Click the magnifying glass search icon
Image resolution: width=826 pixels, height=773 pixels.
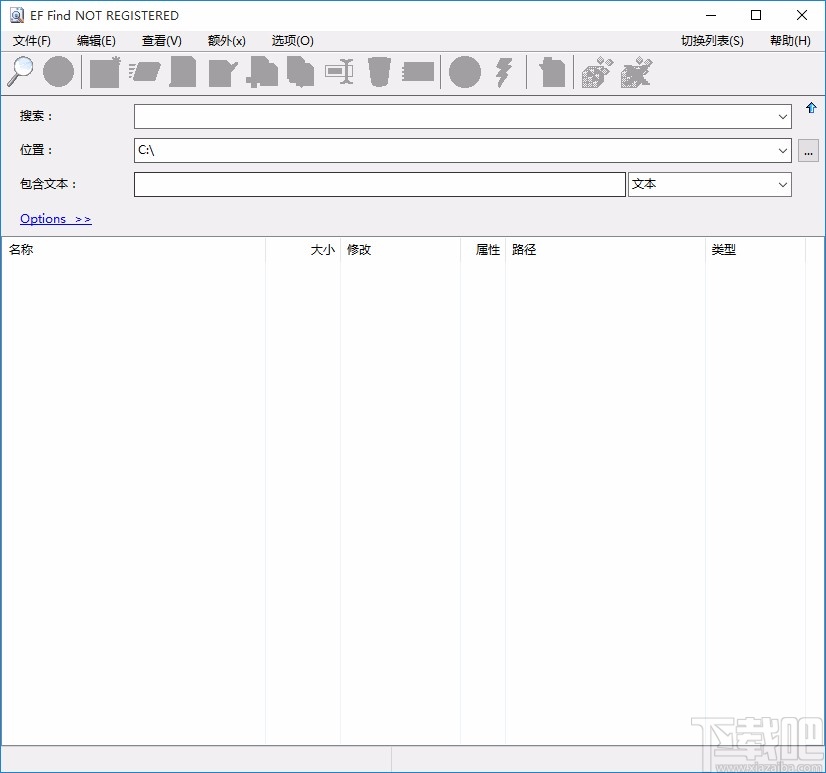click(x=20, y=72)
